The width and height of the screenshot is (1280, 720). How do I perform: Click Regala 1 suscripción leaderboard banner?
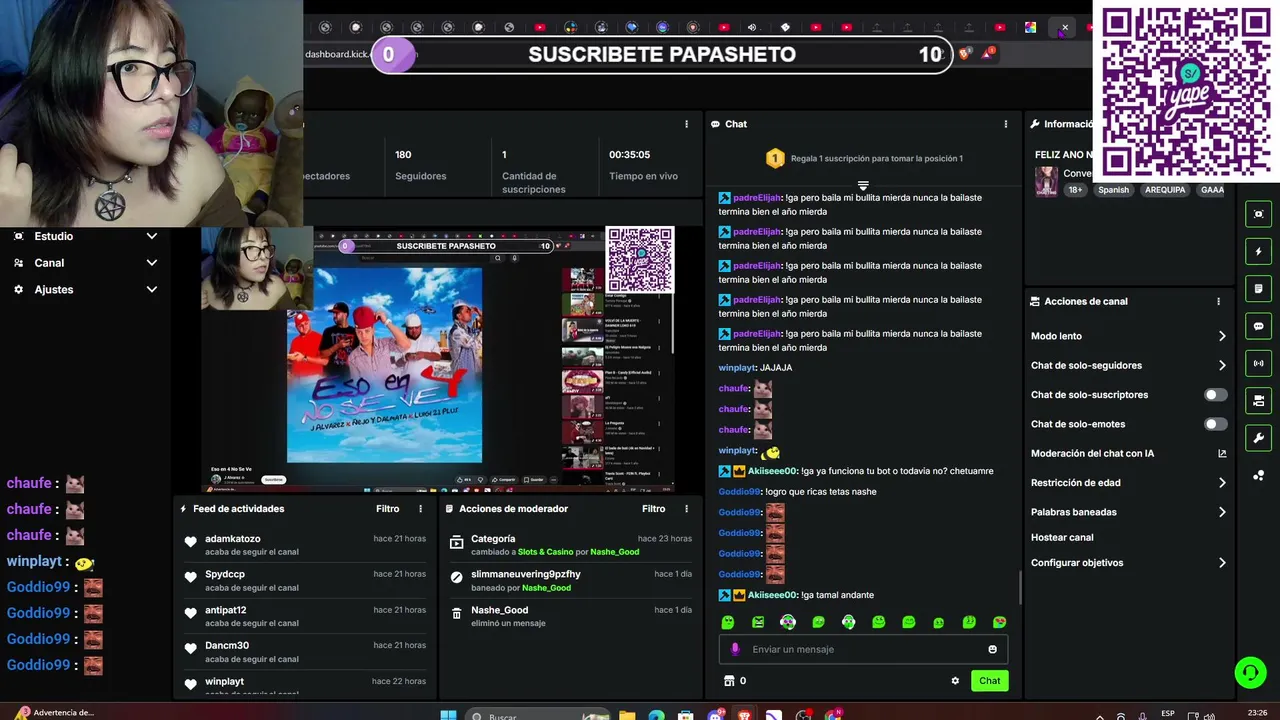[x=863, y=158]
